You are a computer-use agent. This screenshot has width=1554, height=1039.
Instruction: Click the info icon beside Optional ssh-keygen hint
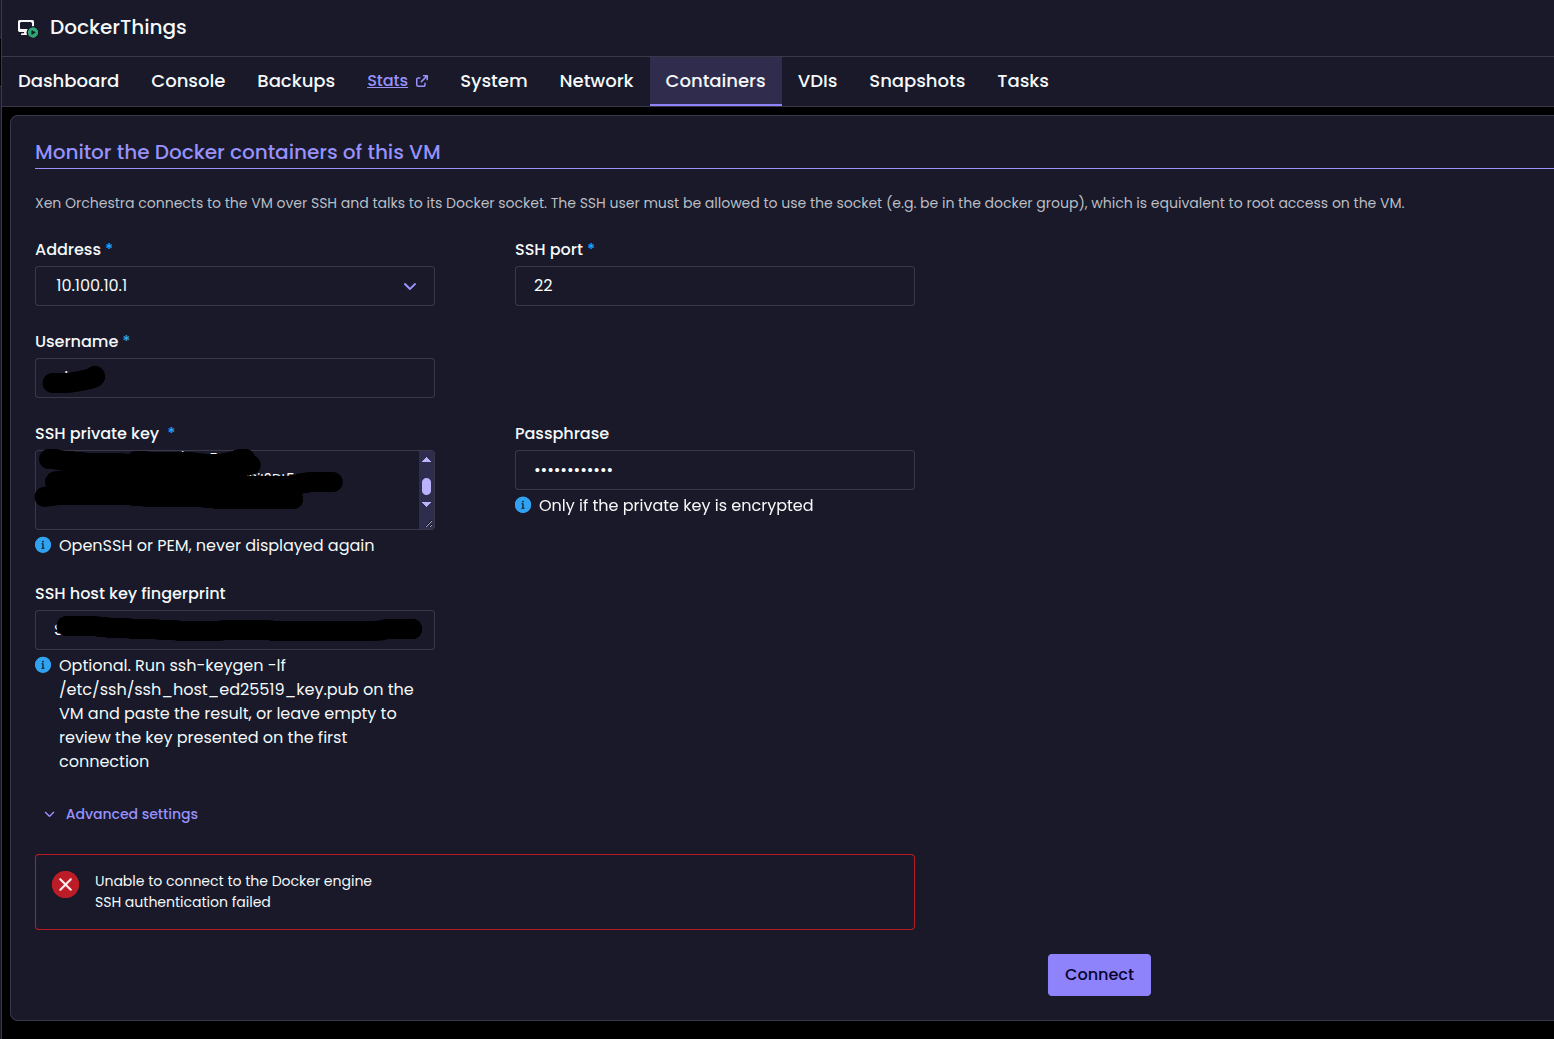[x=43, y=665]
